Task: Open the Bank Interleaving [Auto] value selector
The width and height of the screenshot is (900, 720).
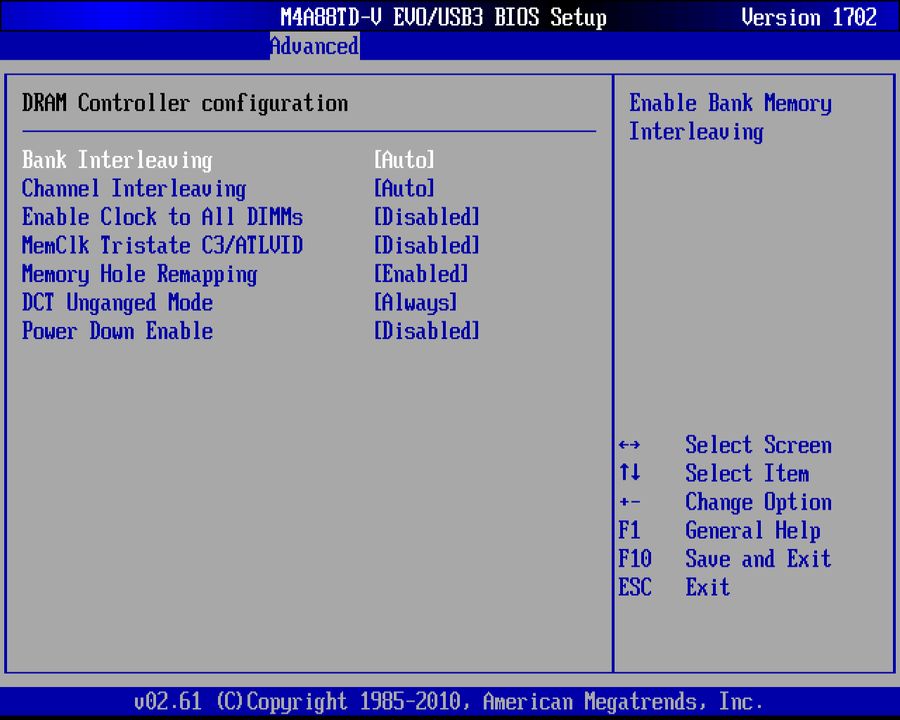Action: [404, 160]
